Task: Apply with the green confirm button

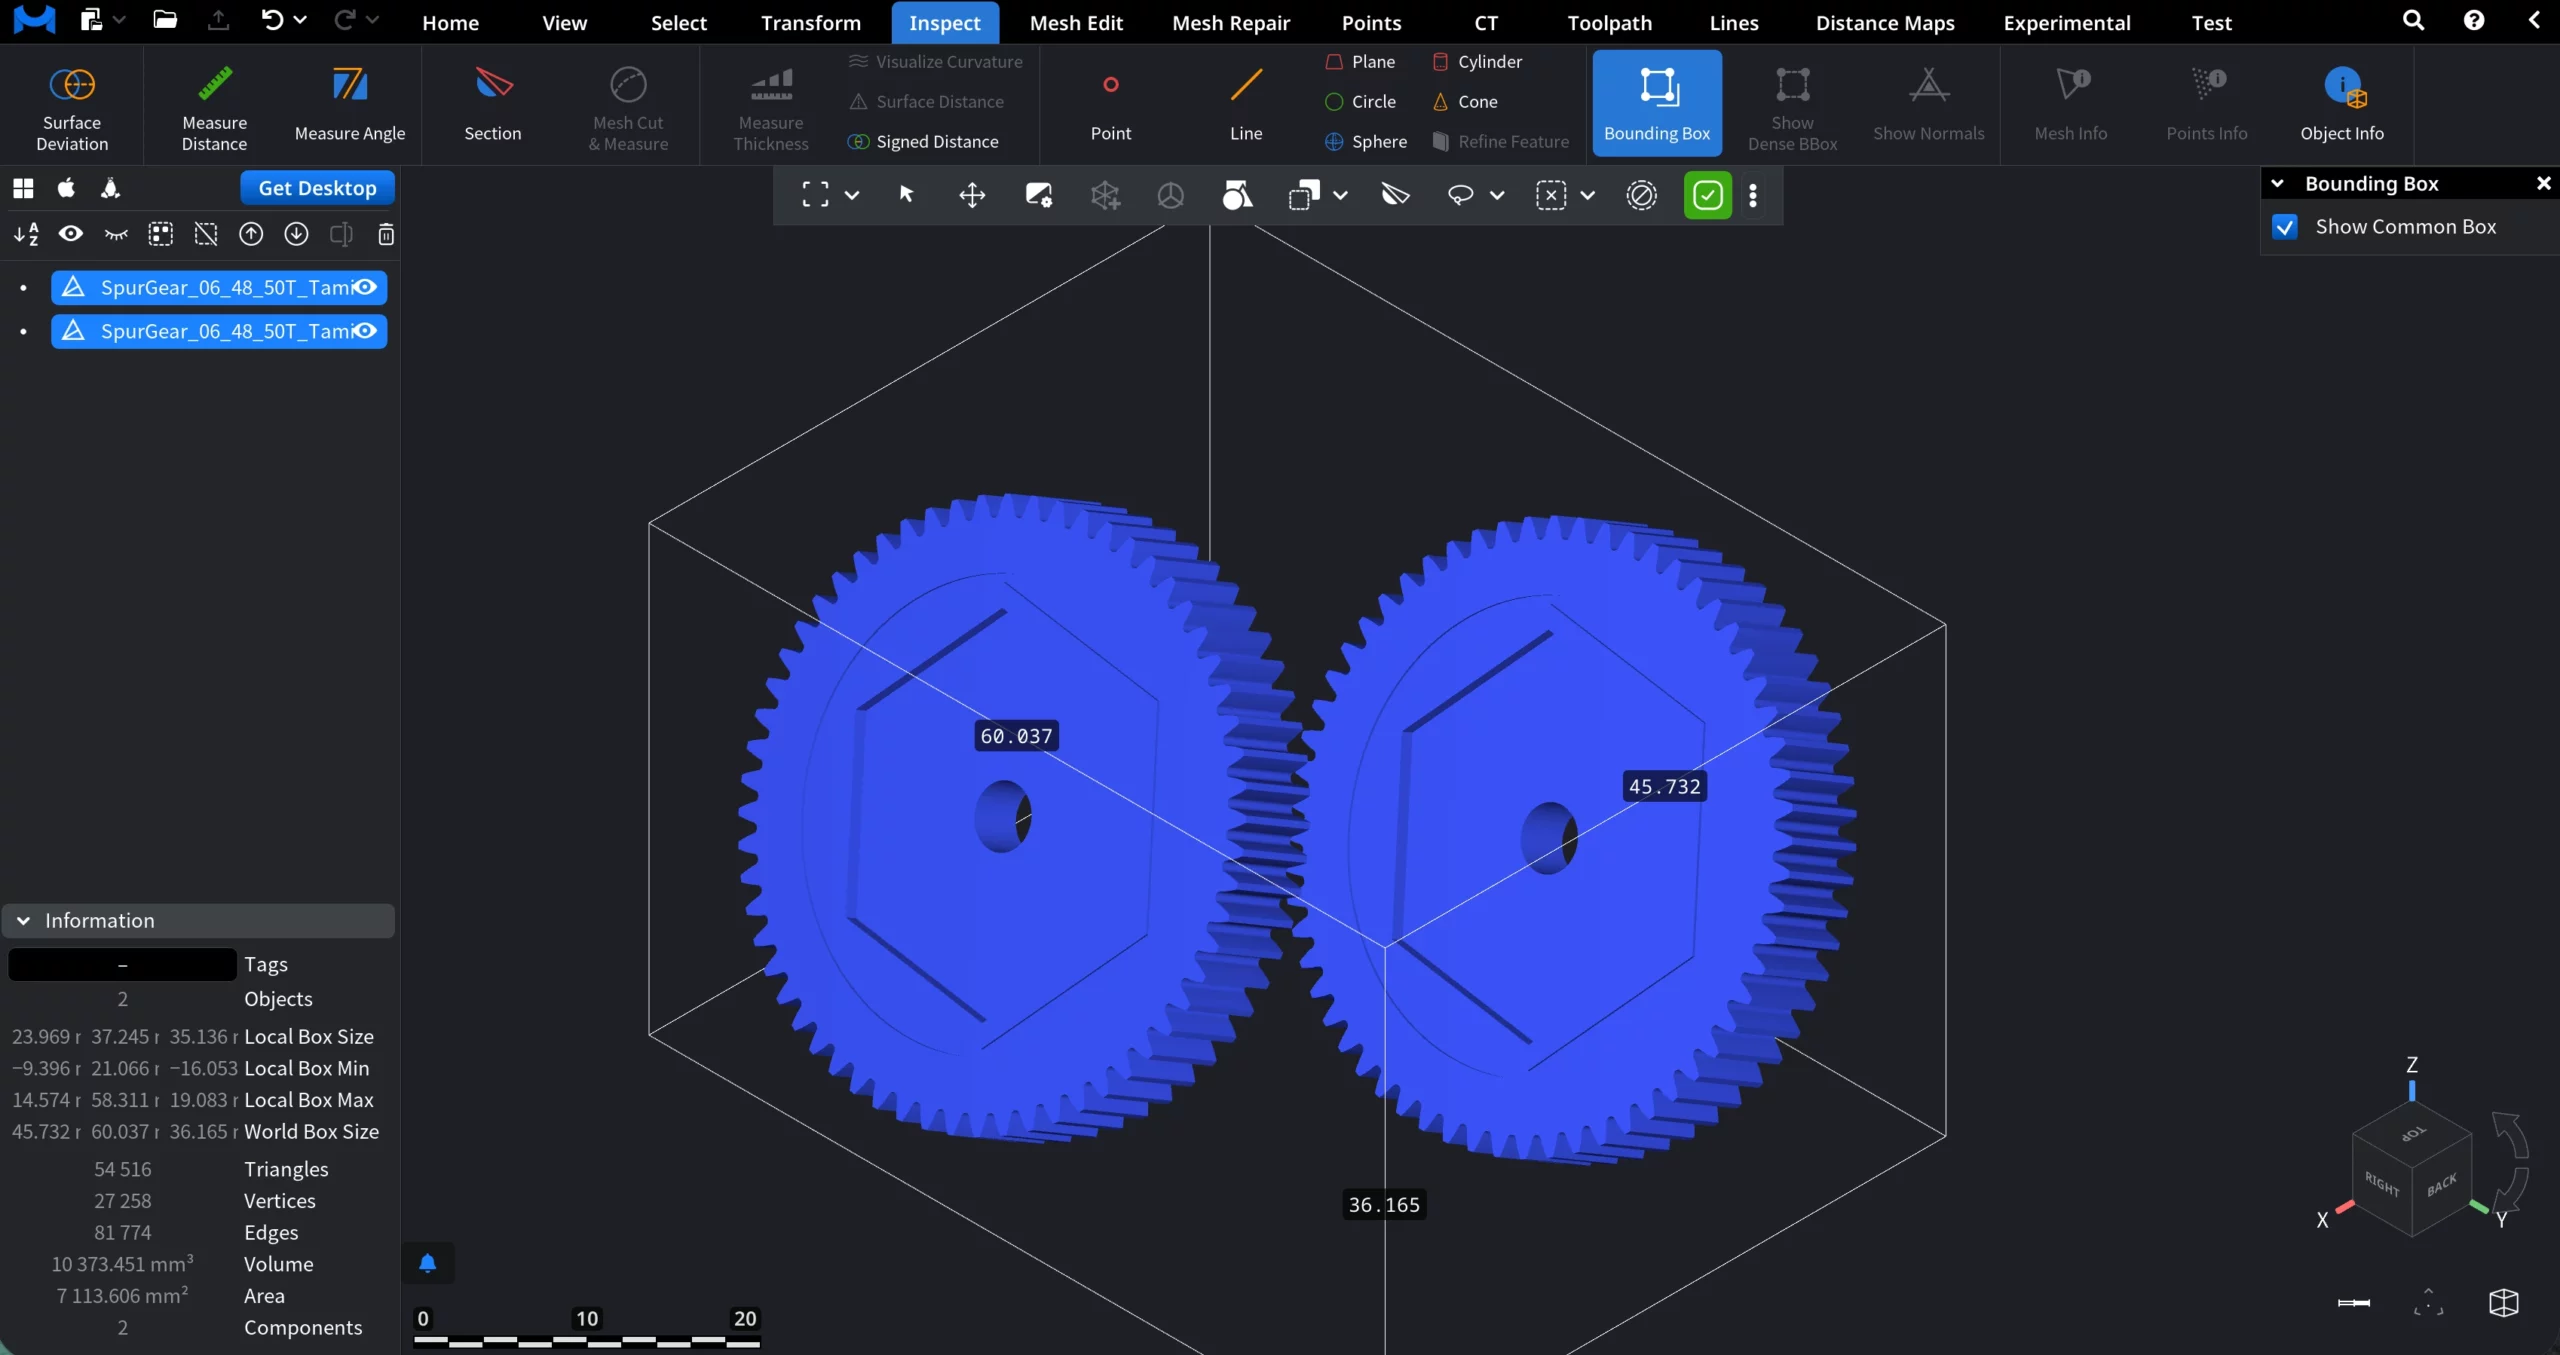Action: coord(1708,195)
